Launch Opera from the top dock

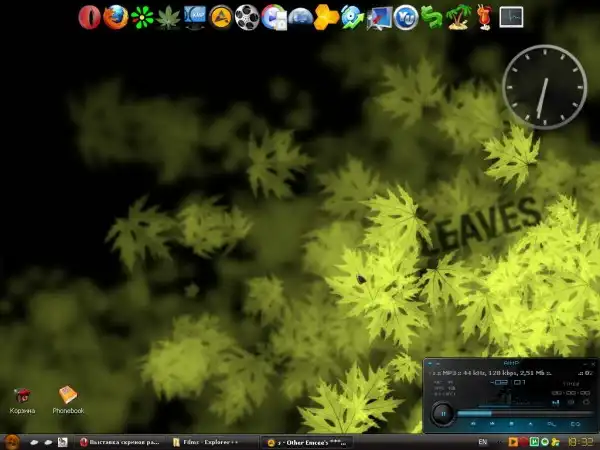pyautogui.click(x=89, y=17)
